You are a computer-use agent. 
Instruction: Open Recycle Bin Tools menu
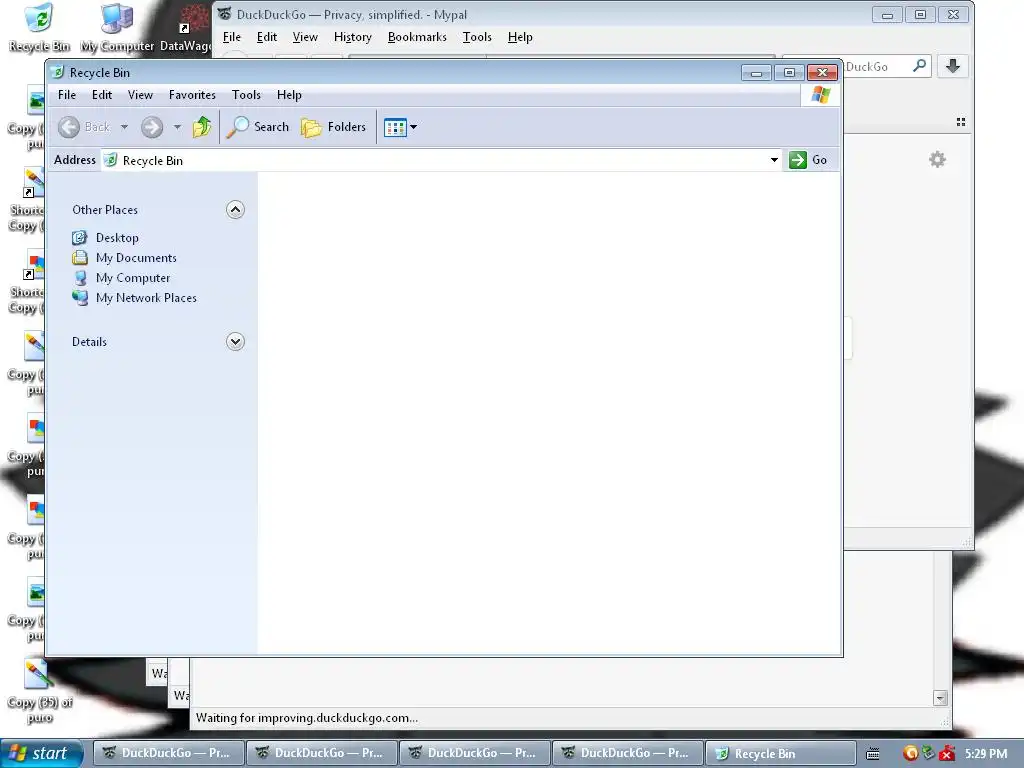(x=246, y=95)
